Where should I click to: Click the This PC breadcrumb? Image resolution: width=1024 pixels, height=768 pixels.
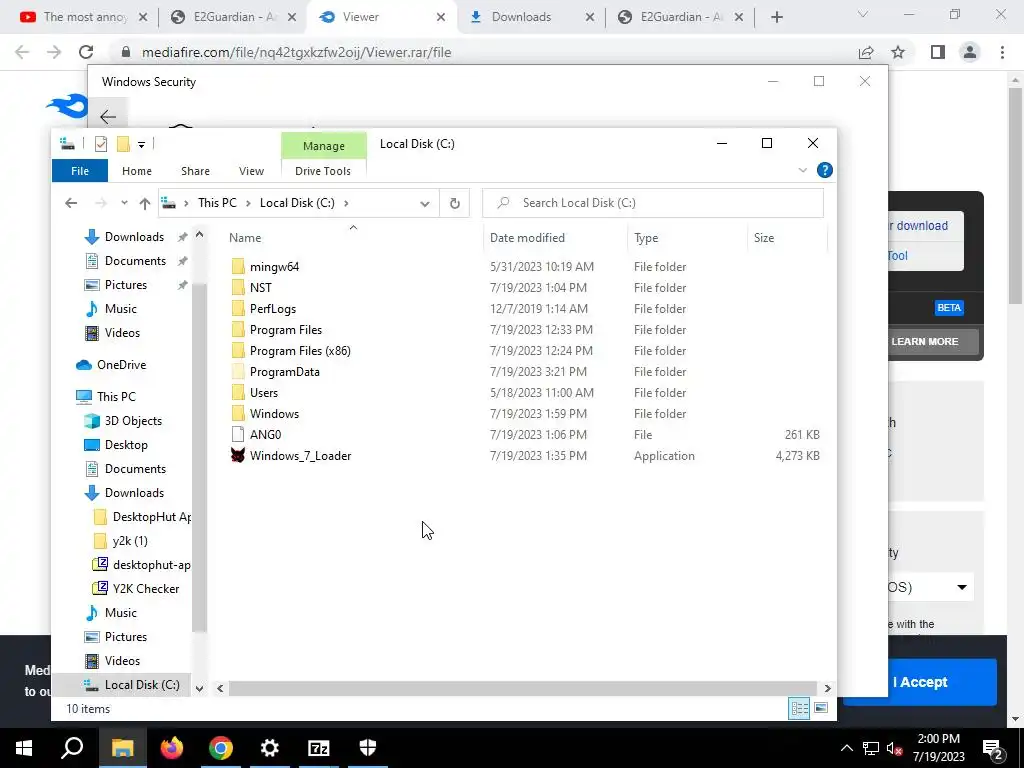coord(217,203)
